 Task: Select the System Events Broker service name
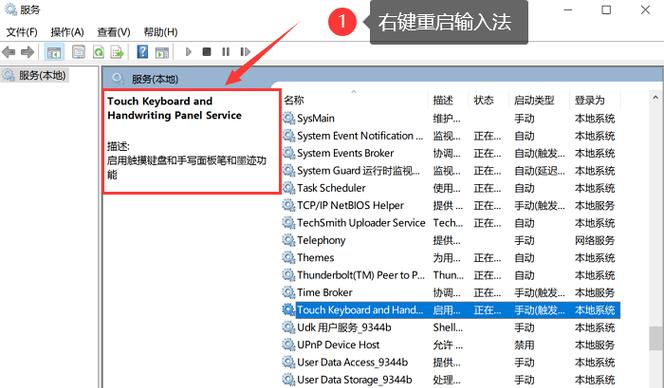coord(346,153)
